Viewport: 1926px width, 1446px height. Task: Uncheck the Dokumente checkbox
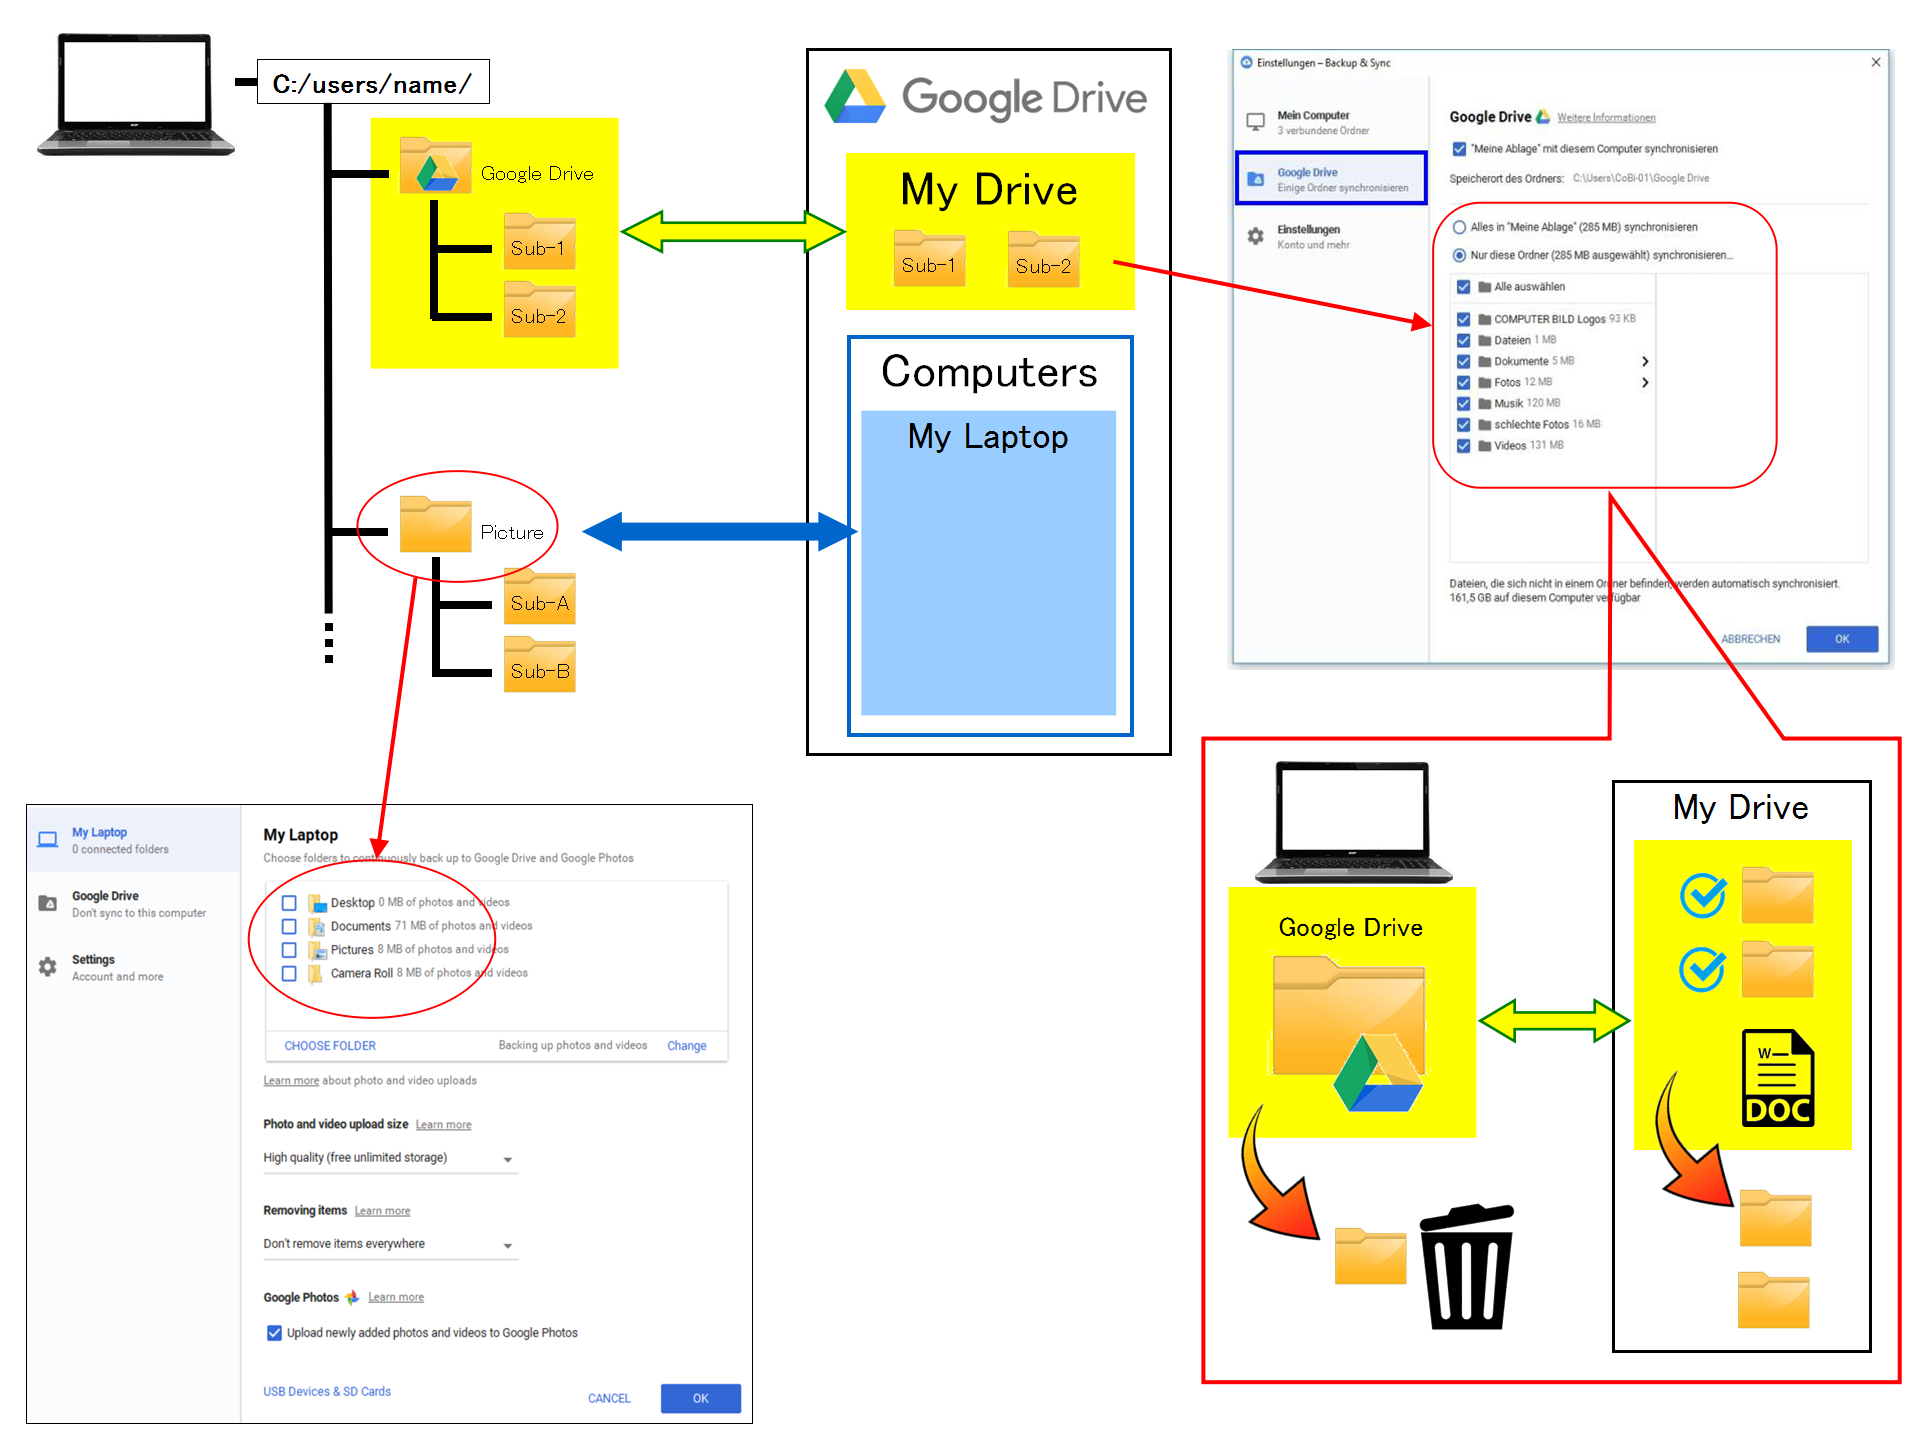coord(1463,361)
